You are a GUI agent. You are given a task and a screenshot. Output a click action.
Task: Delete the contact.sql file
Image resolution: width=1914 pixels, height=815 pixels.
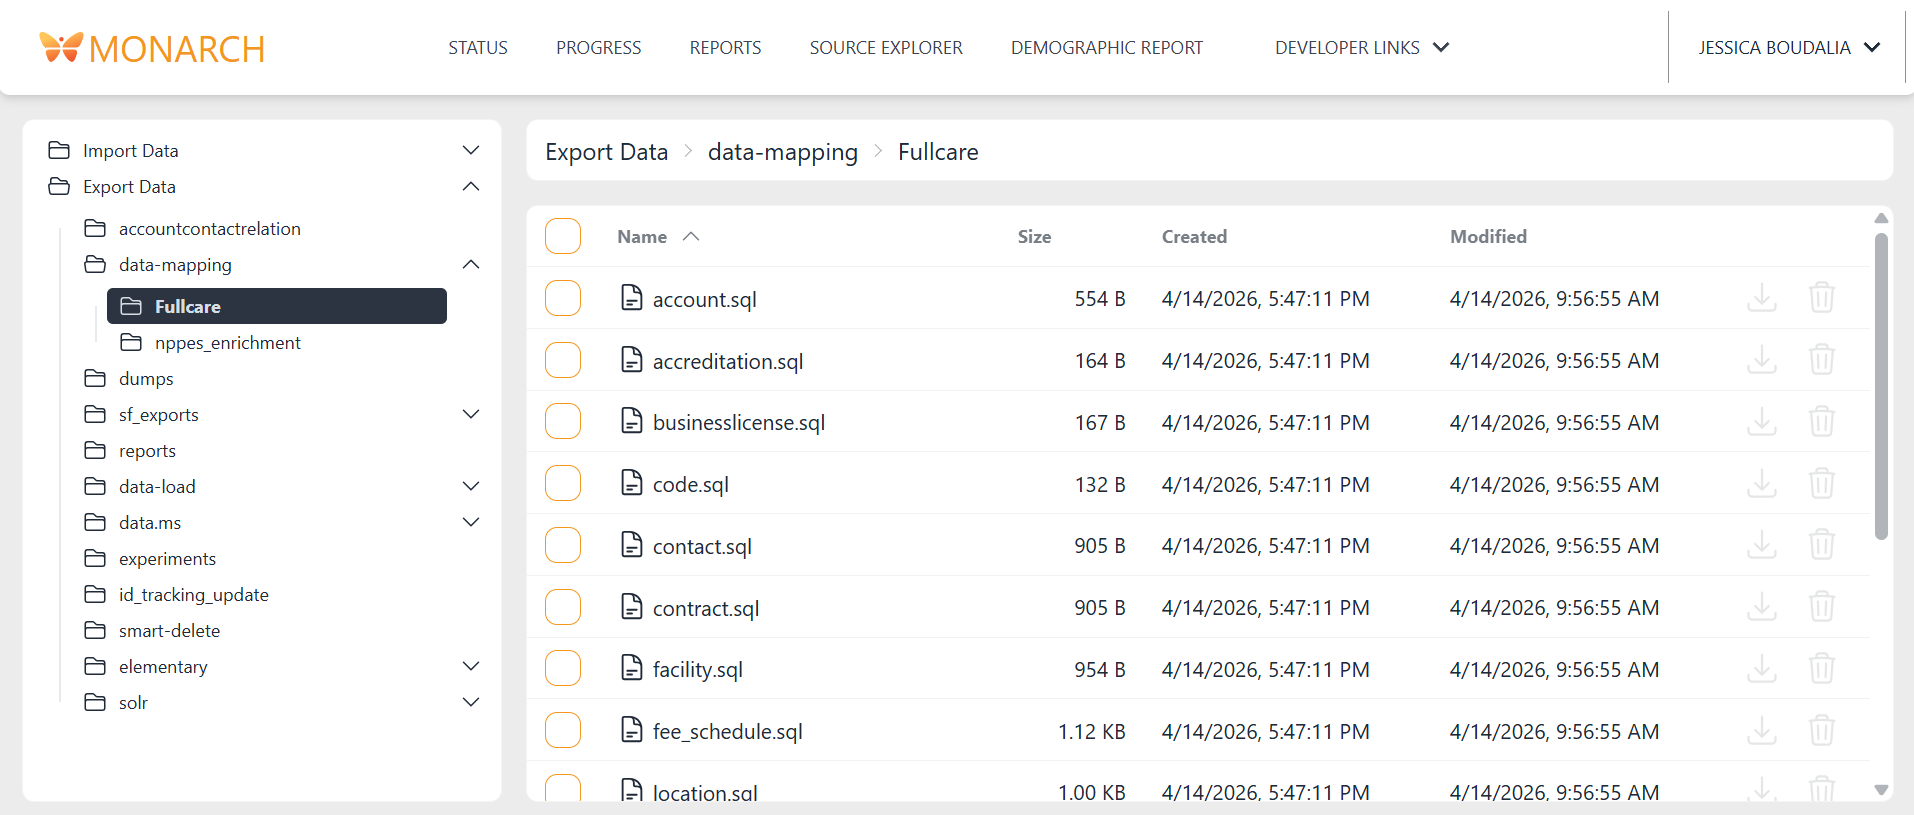1821,545
